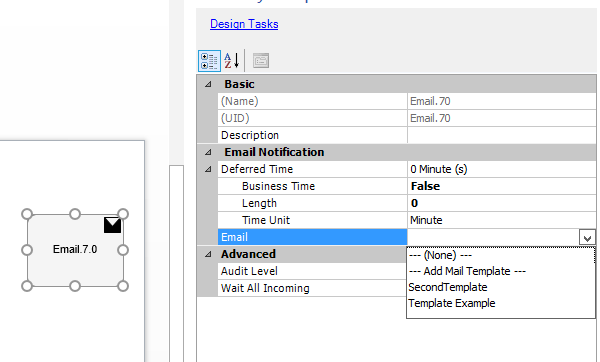This screenshot has width=600, height=362.
Task: Select the Length property label
Action: [x=313, y=203]
